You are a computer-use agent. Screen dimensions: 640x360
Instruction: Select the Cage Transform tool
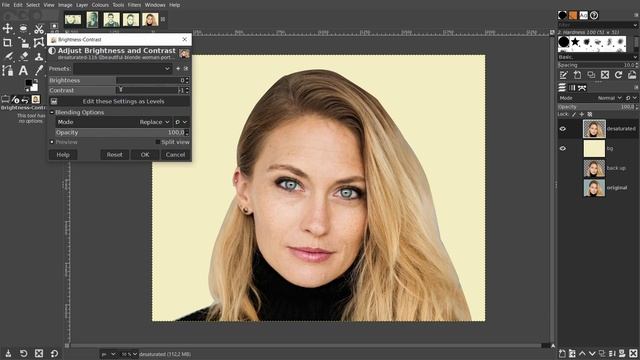[39, 42]
